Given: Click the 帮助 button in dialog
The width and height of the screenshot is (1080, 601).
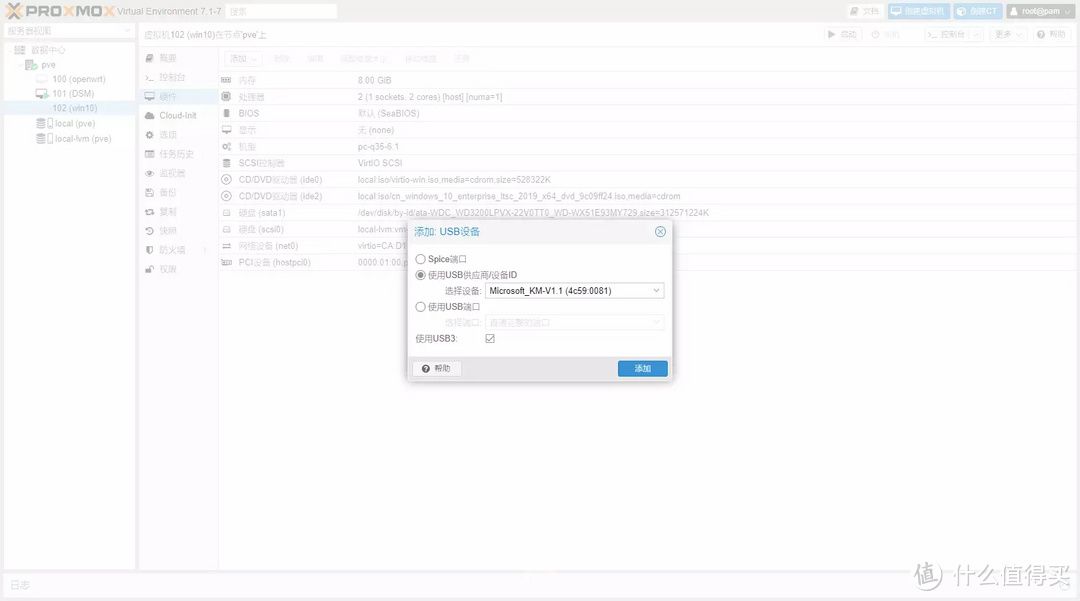Looking at the screenshot, I should pos(437,369).
